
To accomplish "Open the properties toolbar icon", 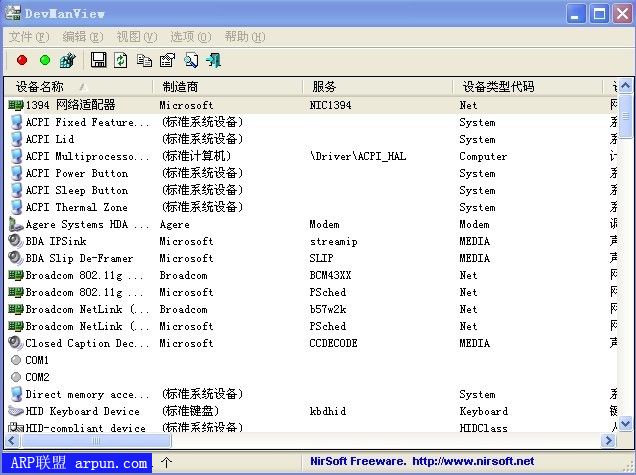I will click(167, 61).
